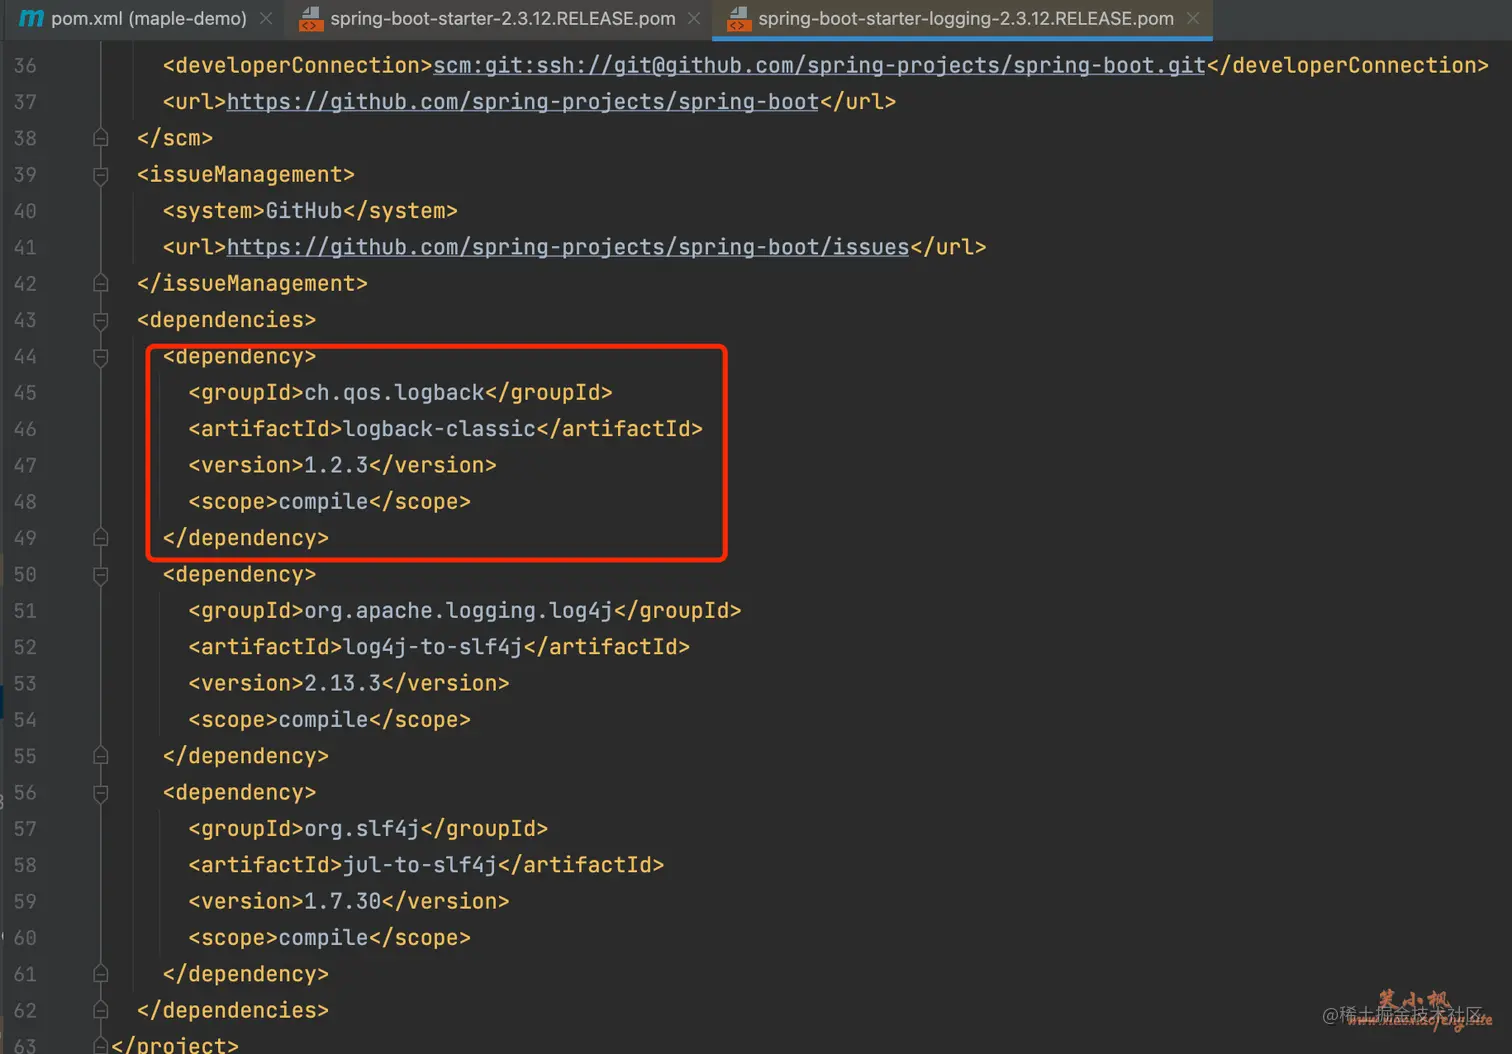Click the org.slf4j groupId text
Screen dimensions: 1512x1054
click(x=362, y=829)
